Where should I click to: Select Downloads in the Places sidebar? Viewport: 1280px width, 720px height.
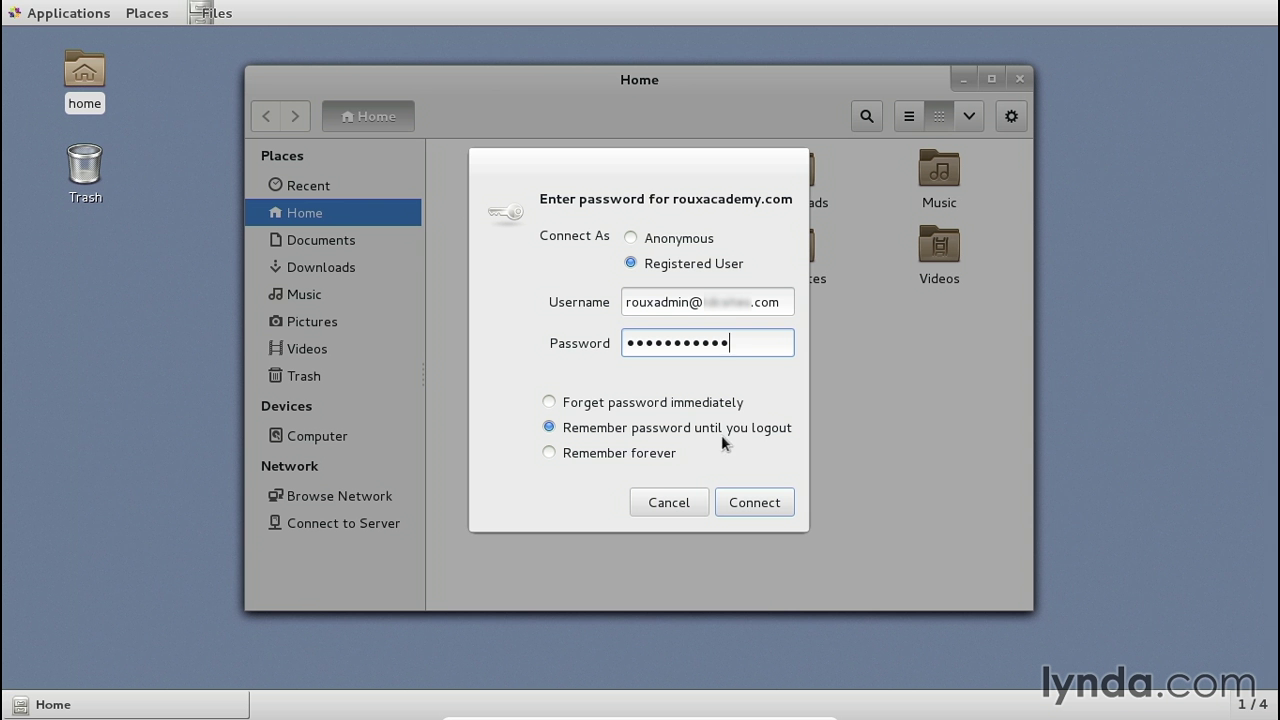pyautogui.click(x=320, y=267)
